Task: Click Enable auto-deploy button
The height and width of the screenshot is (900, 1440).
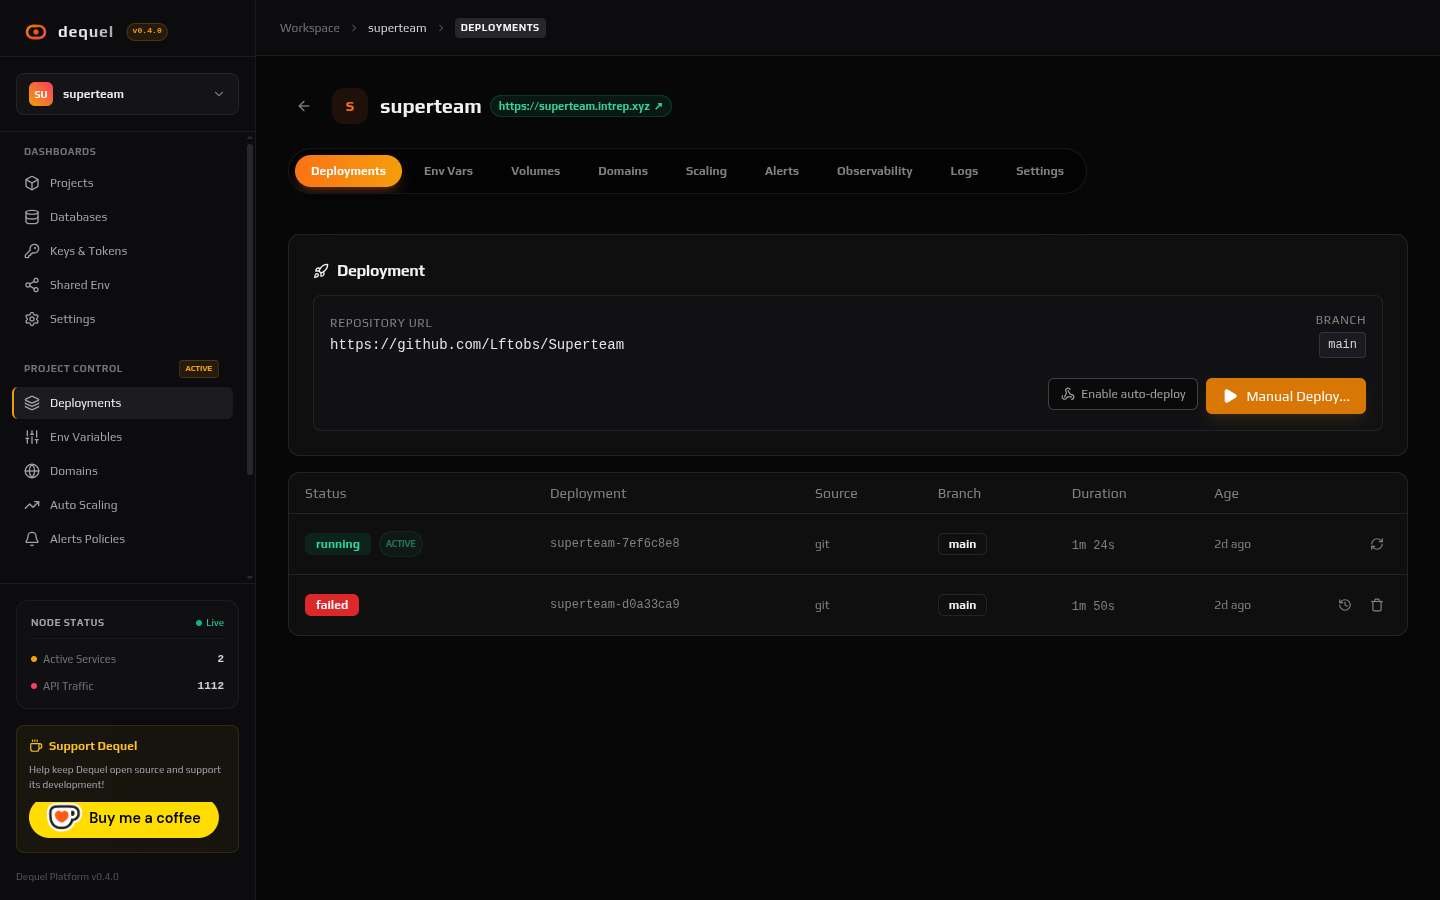Action: tap(1123, 394)
